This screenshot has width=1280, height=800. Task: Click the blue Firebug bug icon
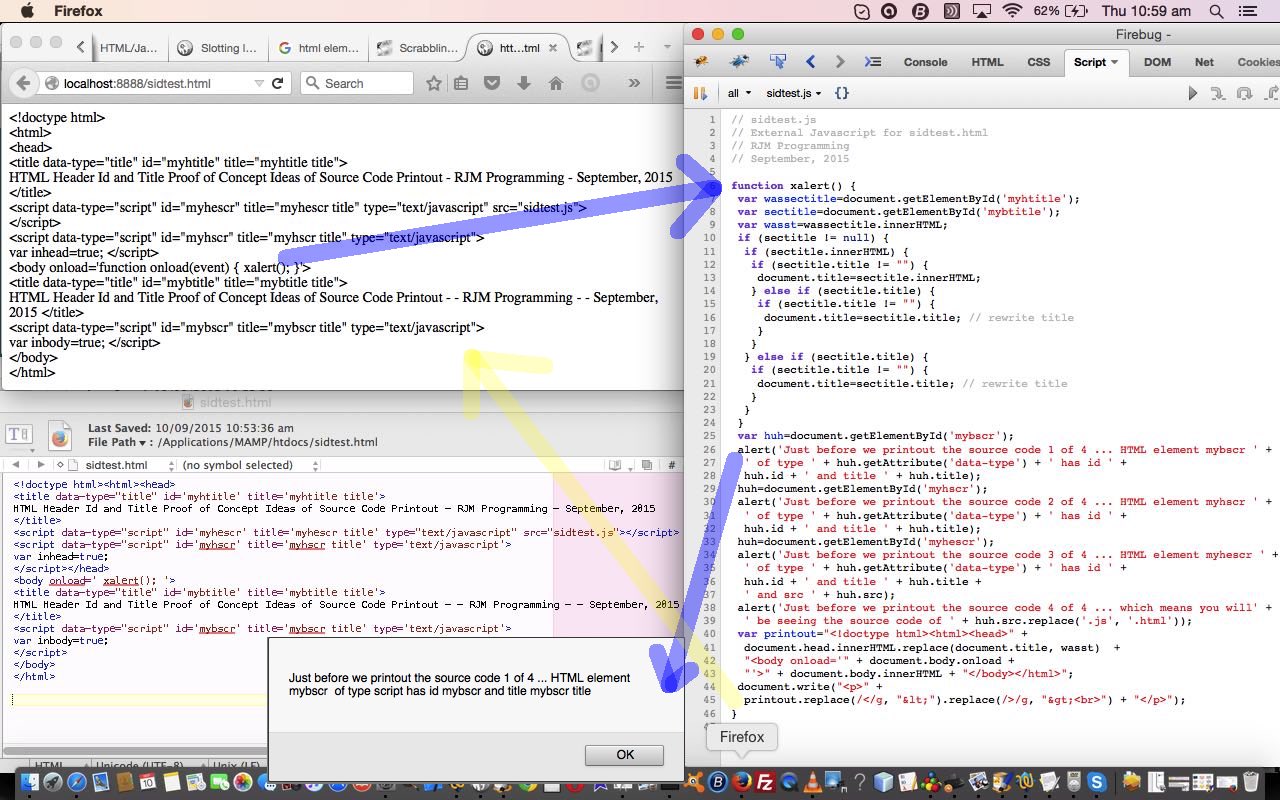(739, 62)
